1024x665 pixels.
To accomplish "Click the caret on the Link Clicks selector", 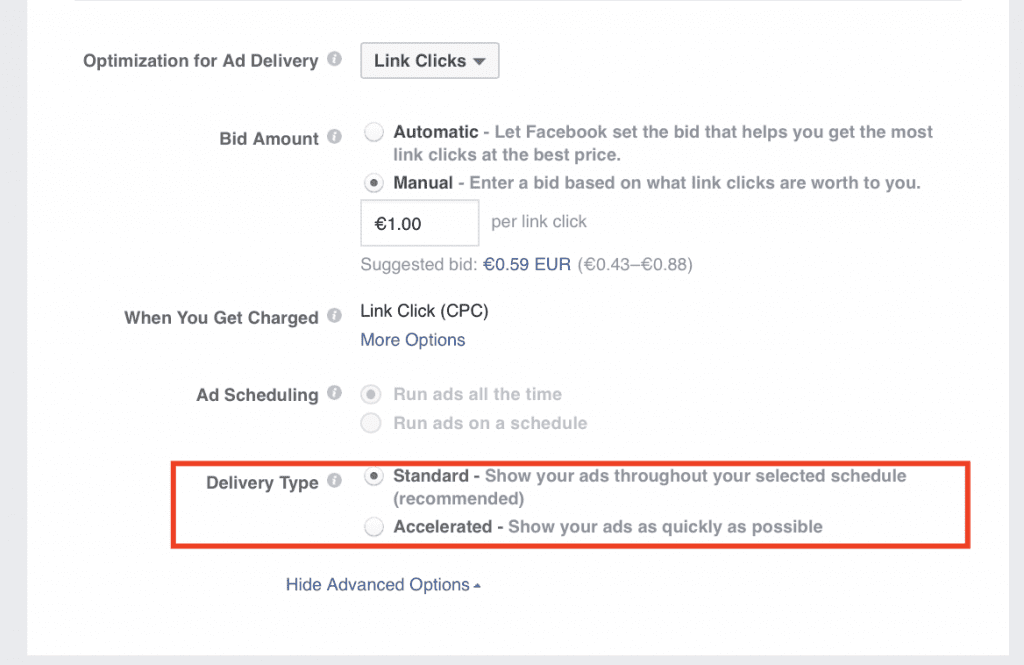I will click(x=479, y=60).
